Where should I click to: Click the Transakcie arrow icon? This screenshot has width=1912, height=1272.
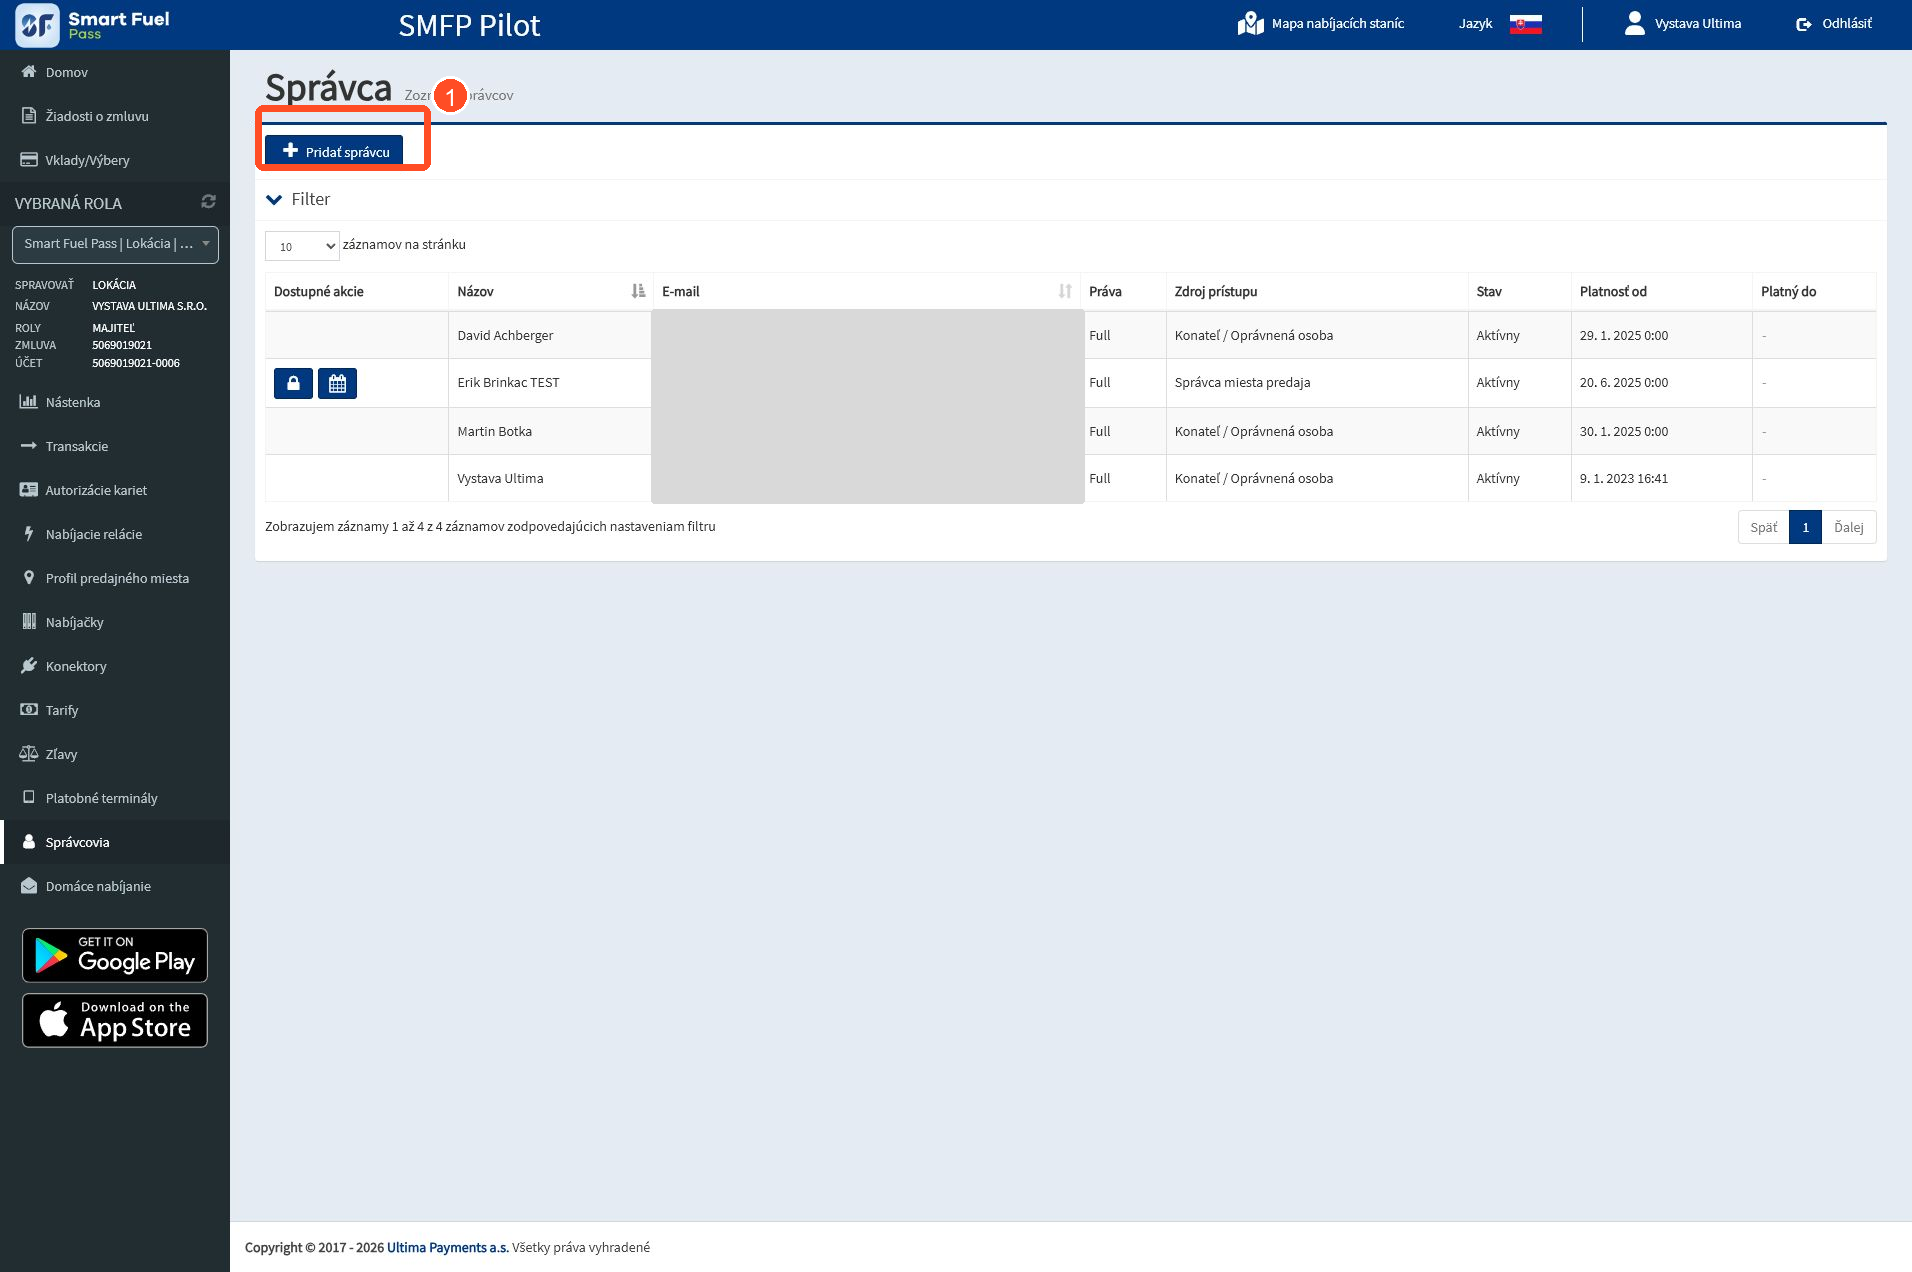pyautogui.click(x=29, y=446)
